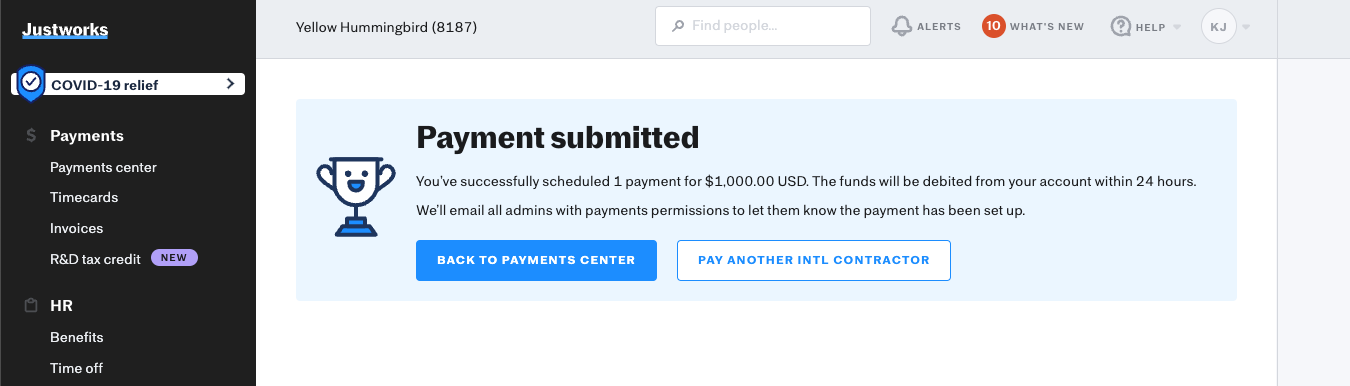This screenshot has width=1350, height=386.
Task: Expand the account menu arrow beside KJ
Action: [1246, 27]
